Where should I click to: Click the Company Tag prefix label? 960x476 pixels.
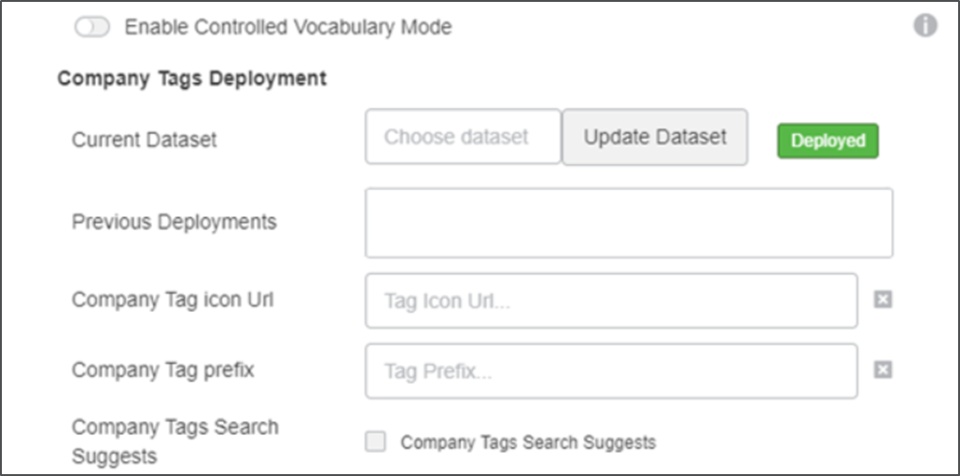[x=163, y=370]
